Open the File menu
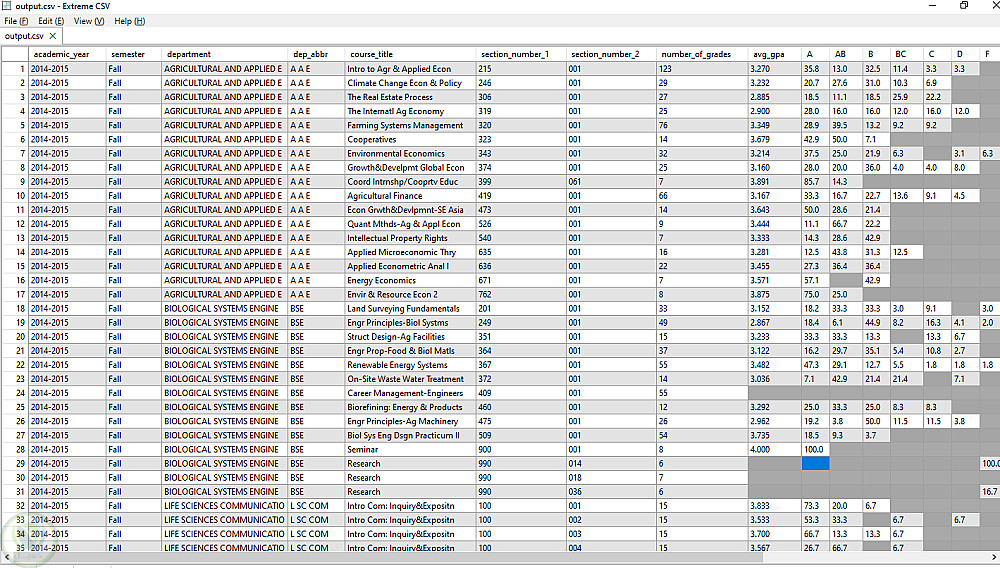 tap(16, 21)
